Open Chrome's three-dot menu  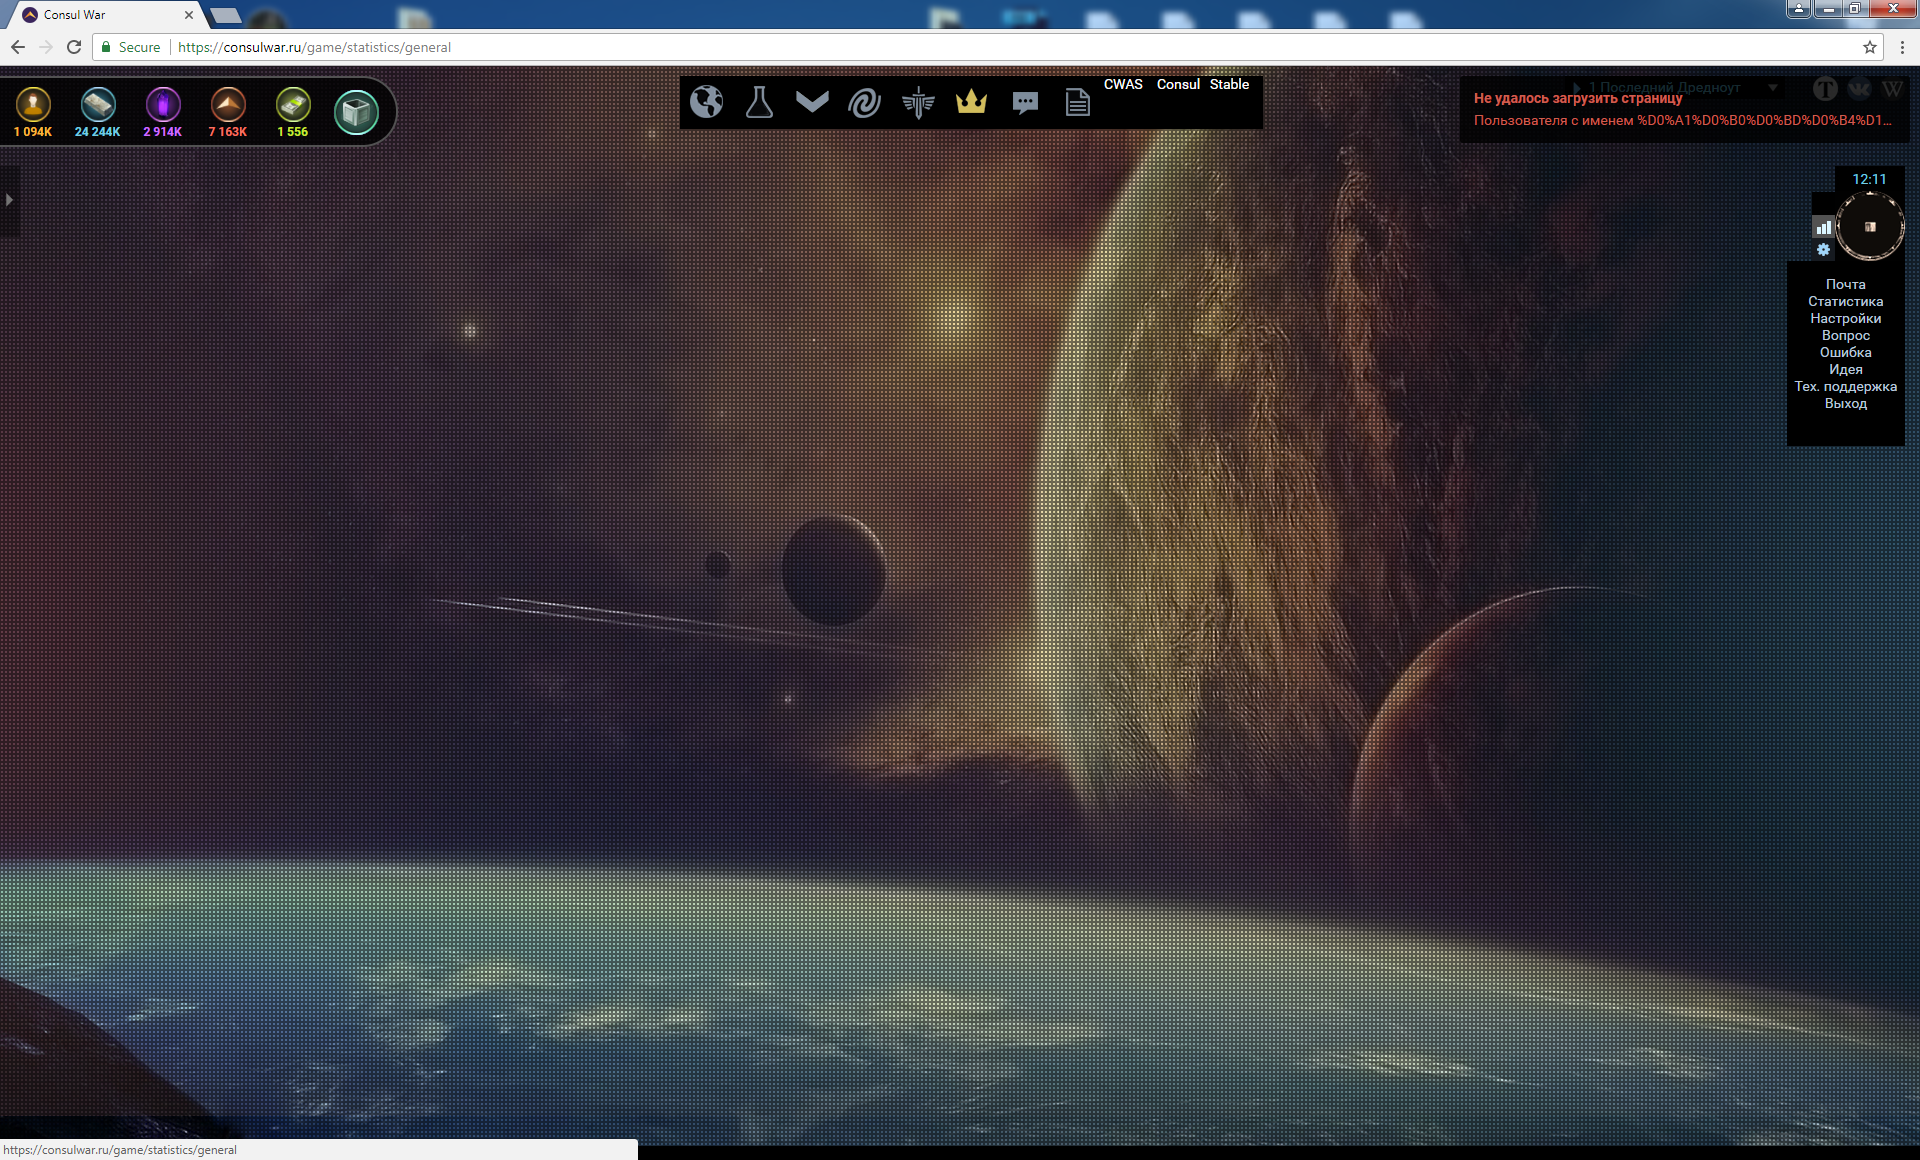[x=1902, y=47]
